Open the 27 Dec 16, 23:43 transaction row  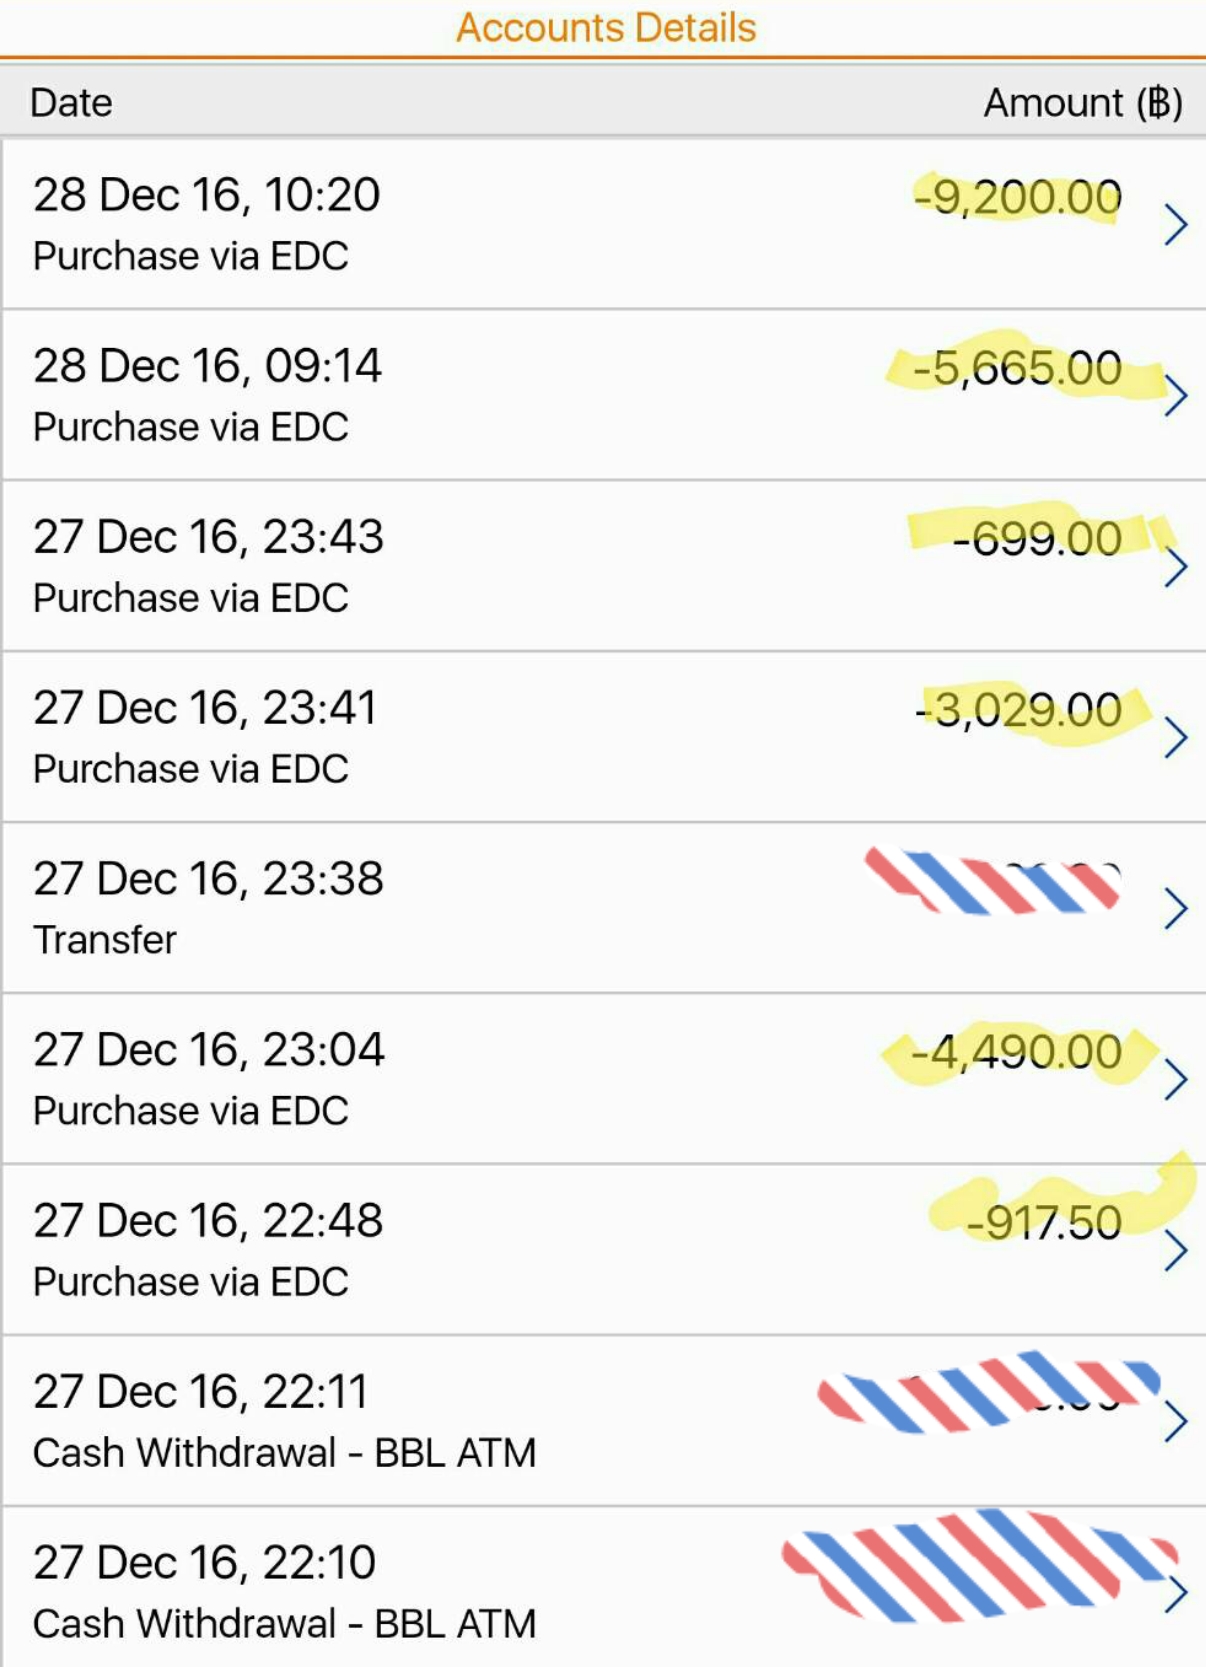pos(603,566)
